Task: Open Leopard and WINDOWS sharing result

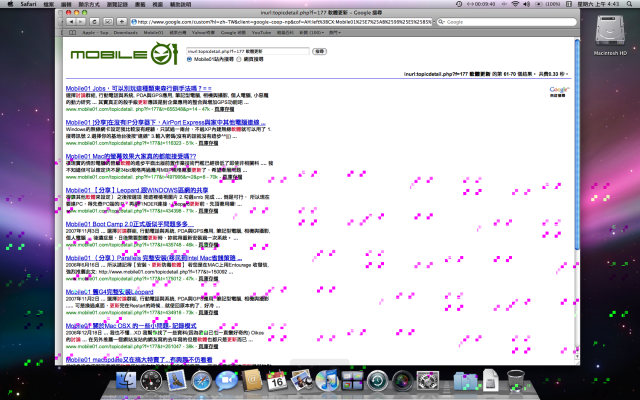Action: pos(137,190)
